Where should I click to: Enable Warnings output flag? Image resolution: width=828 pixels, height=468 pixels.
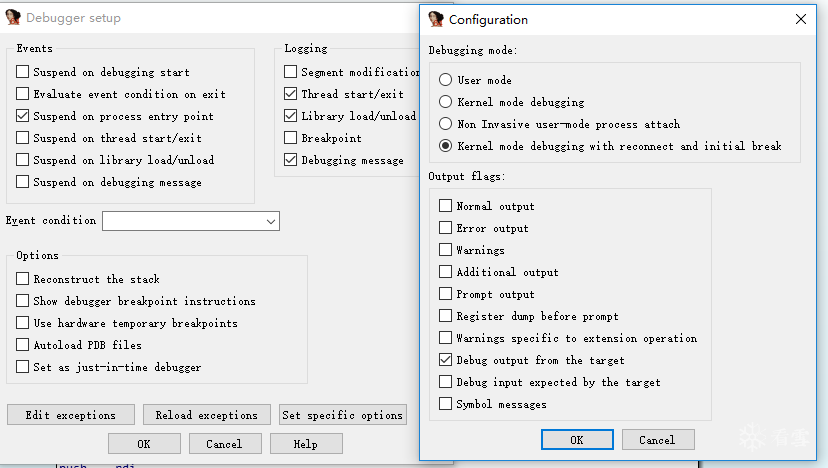[x=446, y=250]
